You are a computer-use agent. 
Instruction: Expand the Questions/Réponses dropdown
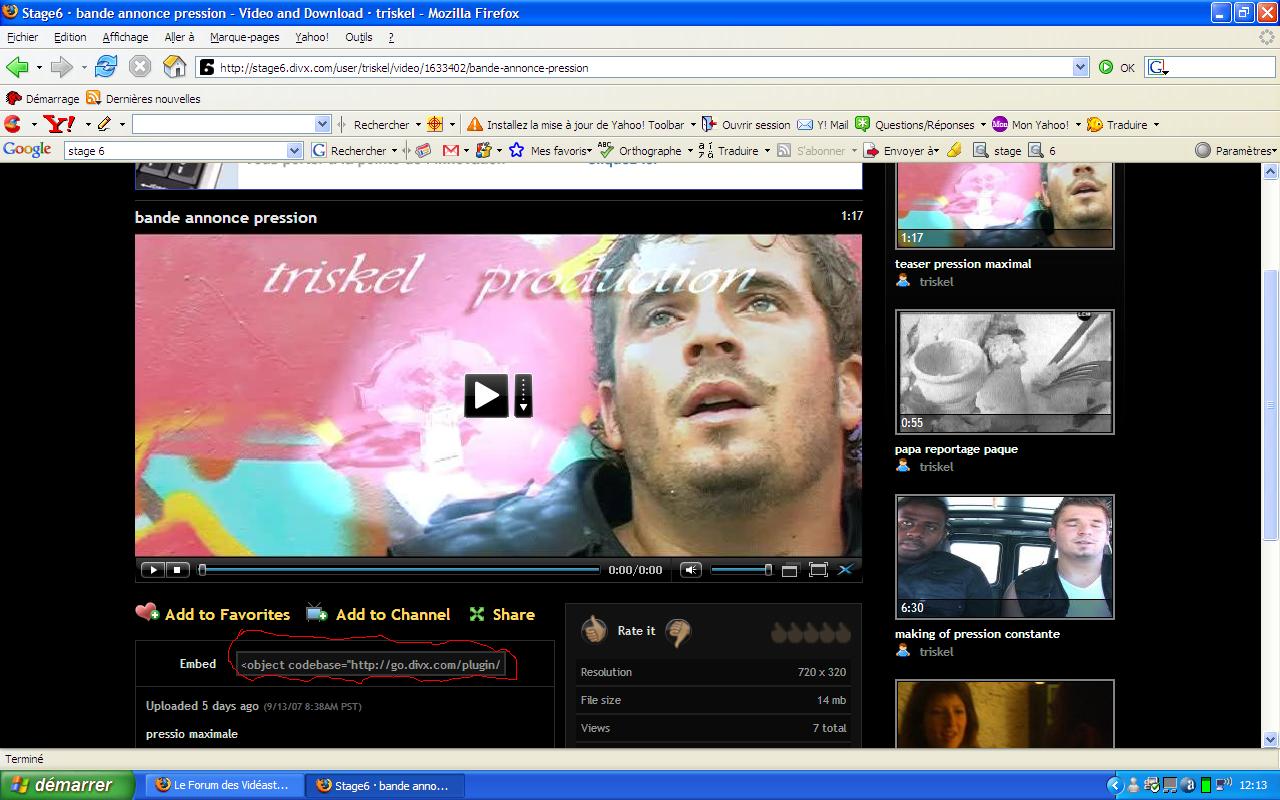(x=983, y=125)
